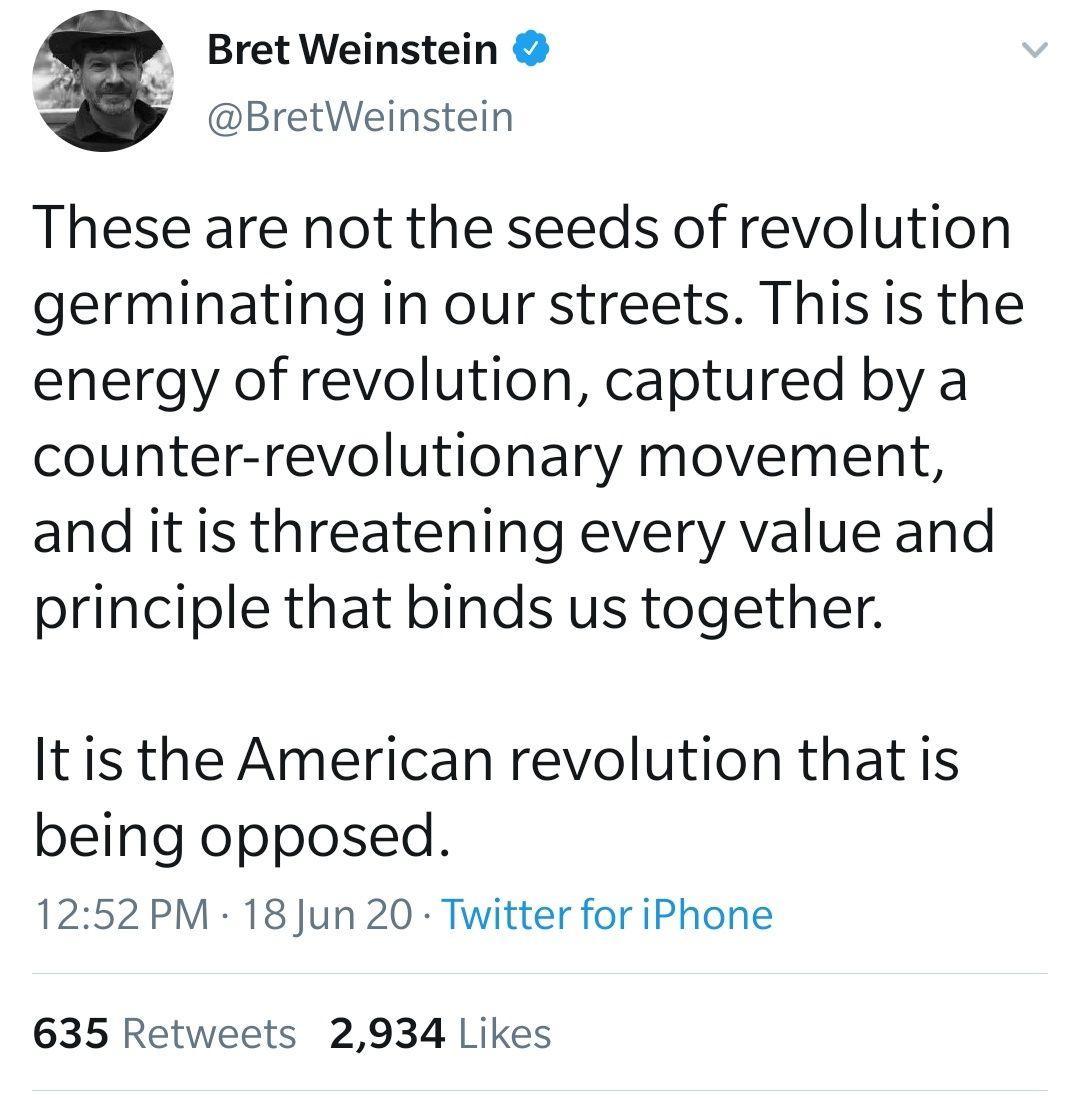
Task: View the 2,934 Likes list
Action: tap(440, 1033)
